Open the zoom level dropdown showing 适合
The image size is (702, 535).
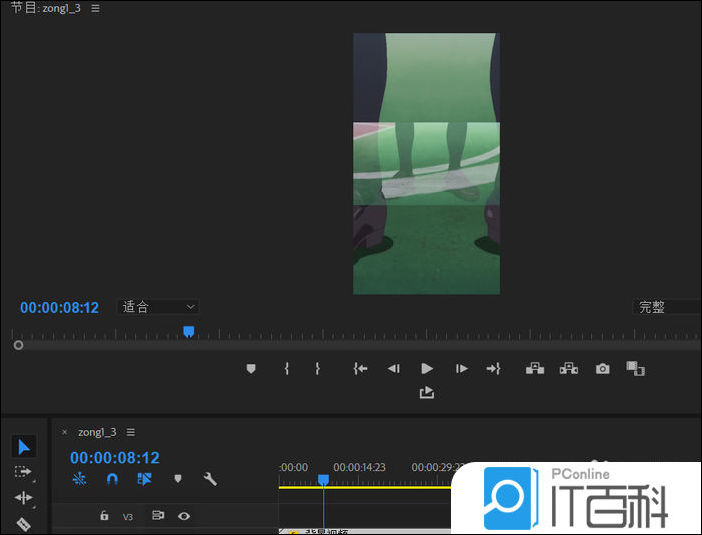(x=159, y=307)
